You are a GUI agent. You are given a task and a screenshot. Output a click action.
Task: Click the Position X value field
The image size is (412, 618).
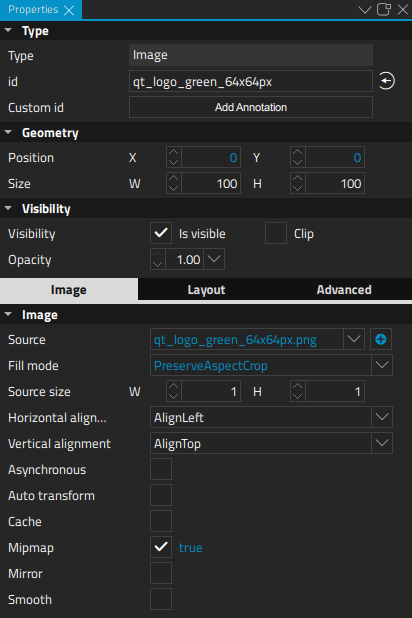pos(211,158)
